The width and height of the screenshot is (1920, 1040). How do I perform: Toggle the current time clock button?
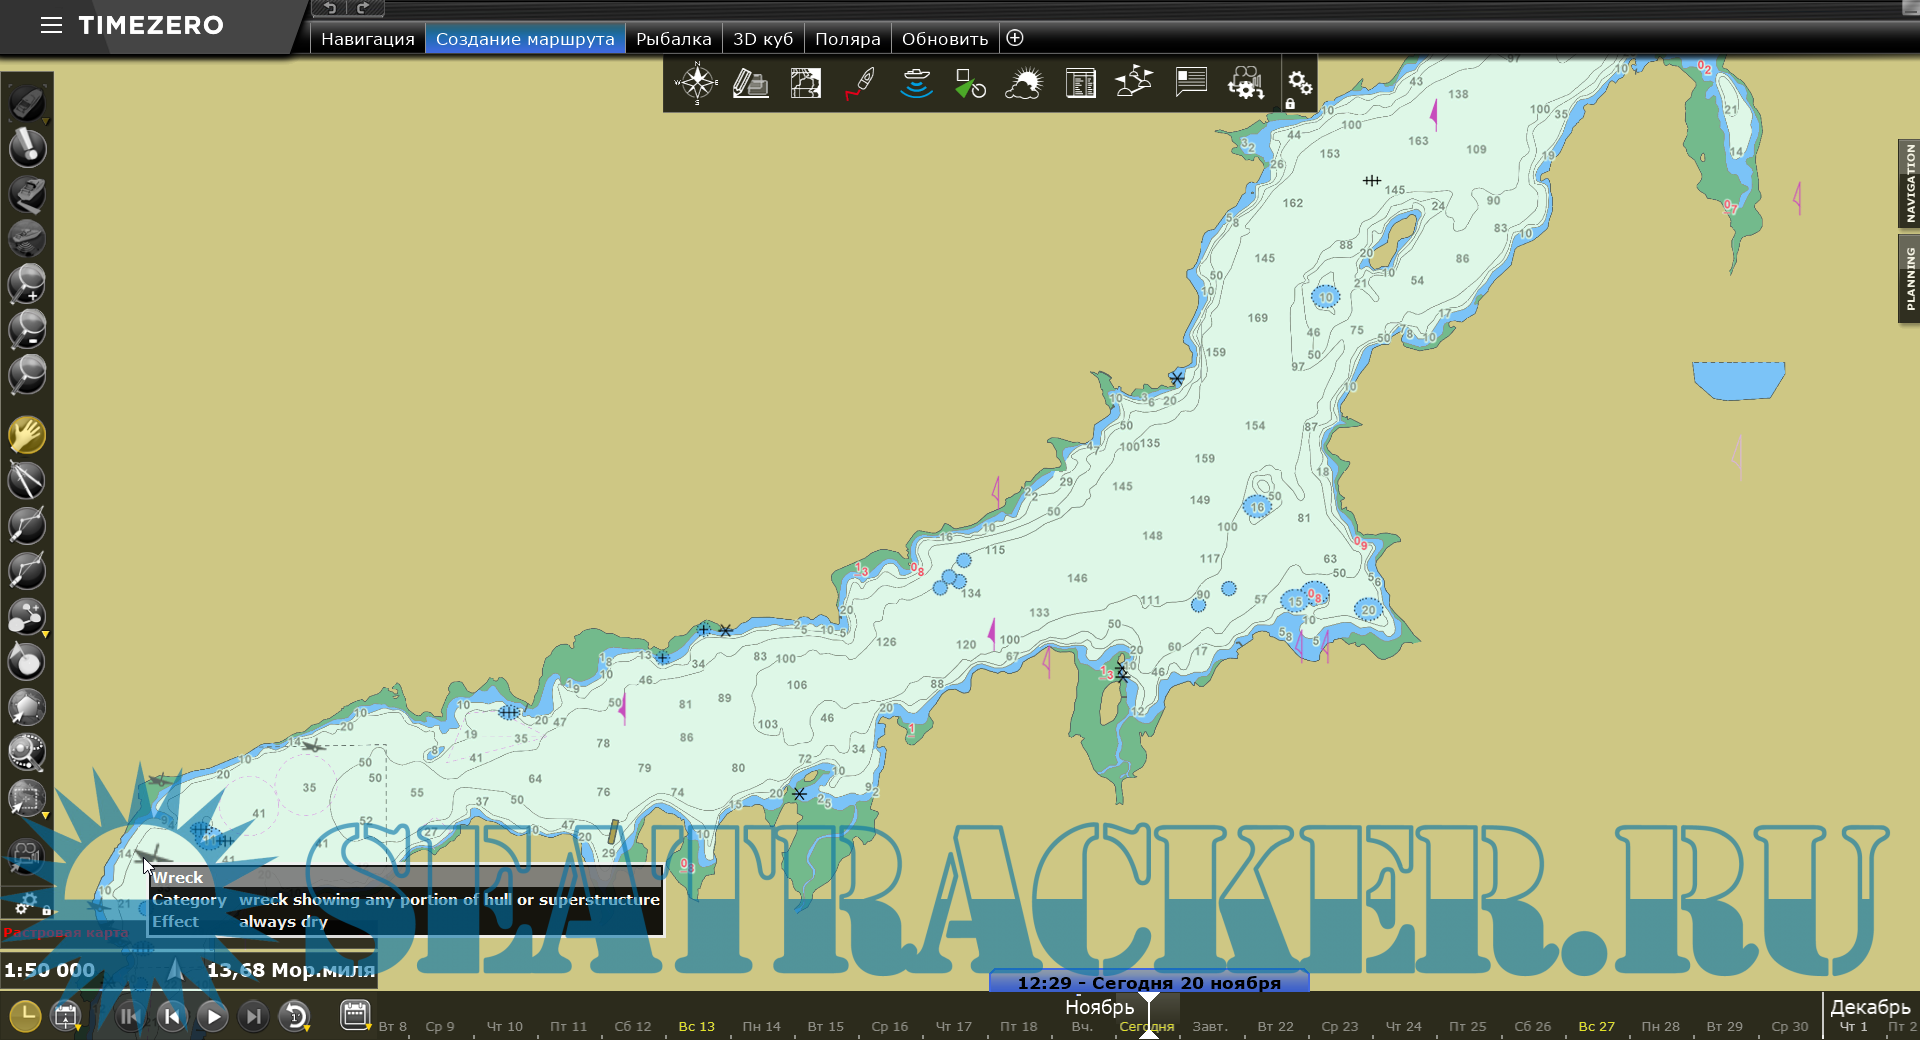(25, 1016)
